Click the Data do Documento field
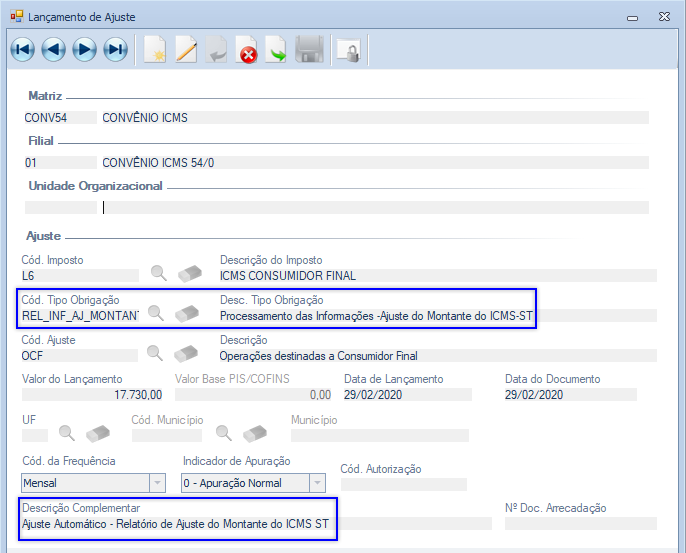Viewport: 686px width, 553px height. 570,395
